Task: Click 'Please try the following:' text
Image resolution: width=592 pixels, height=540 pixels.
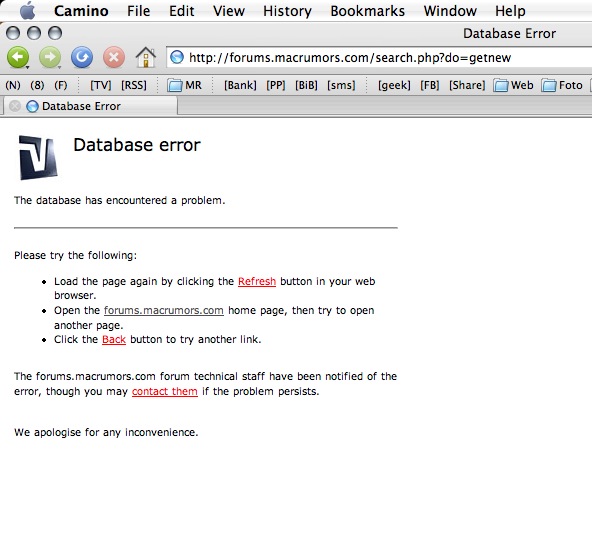Action: 76,256
